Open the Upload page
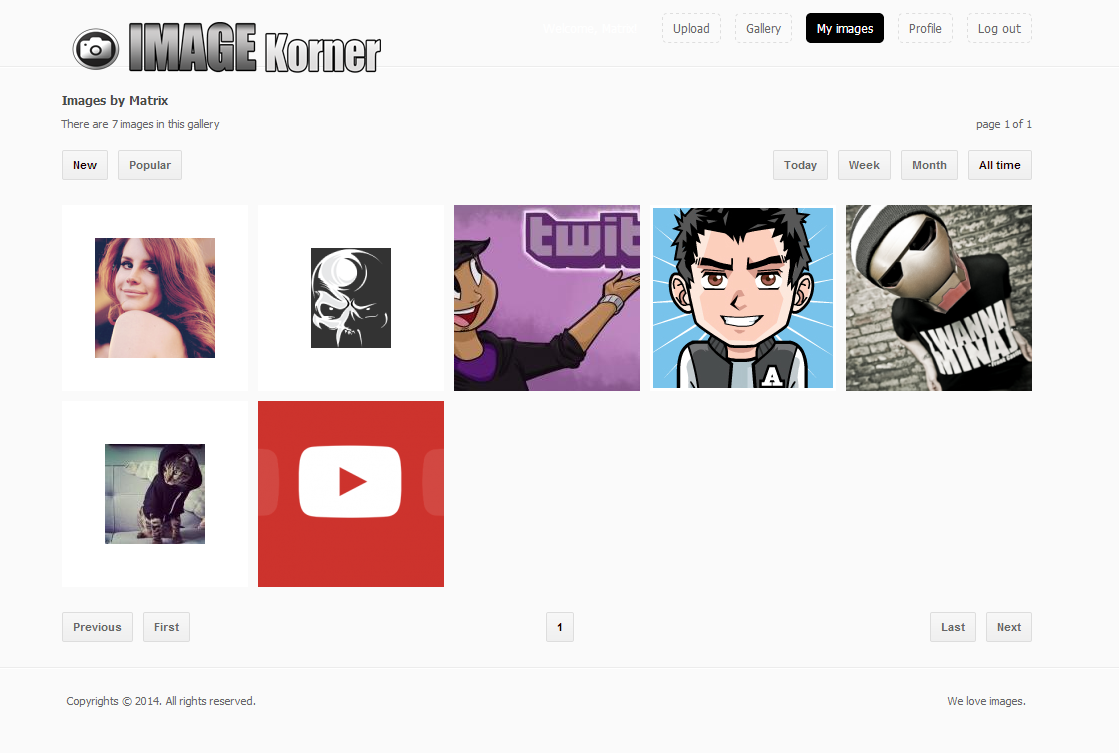 (x=691, y=29)
